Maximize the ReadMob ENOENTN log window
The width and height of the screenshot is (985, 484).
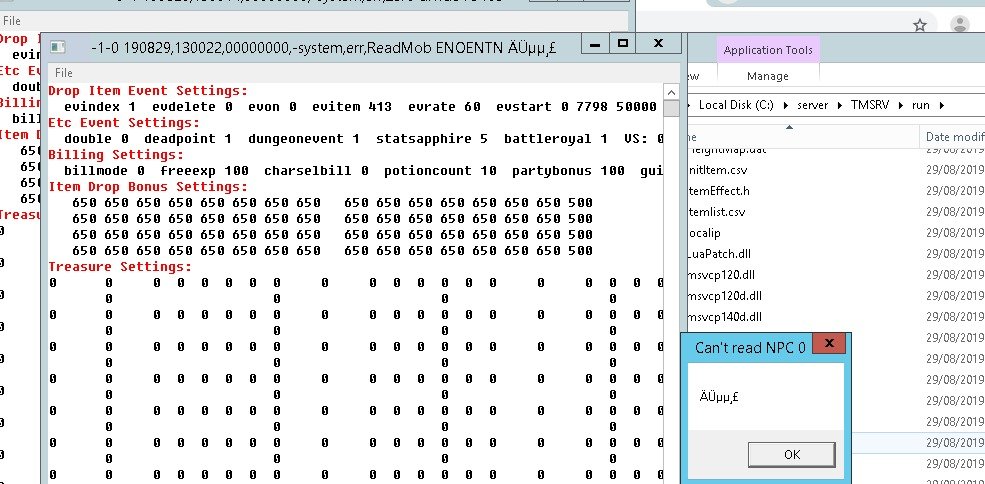[x=622, y=44]
